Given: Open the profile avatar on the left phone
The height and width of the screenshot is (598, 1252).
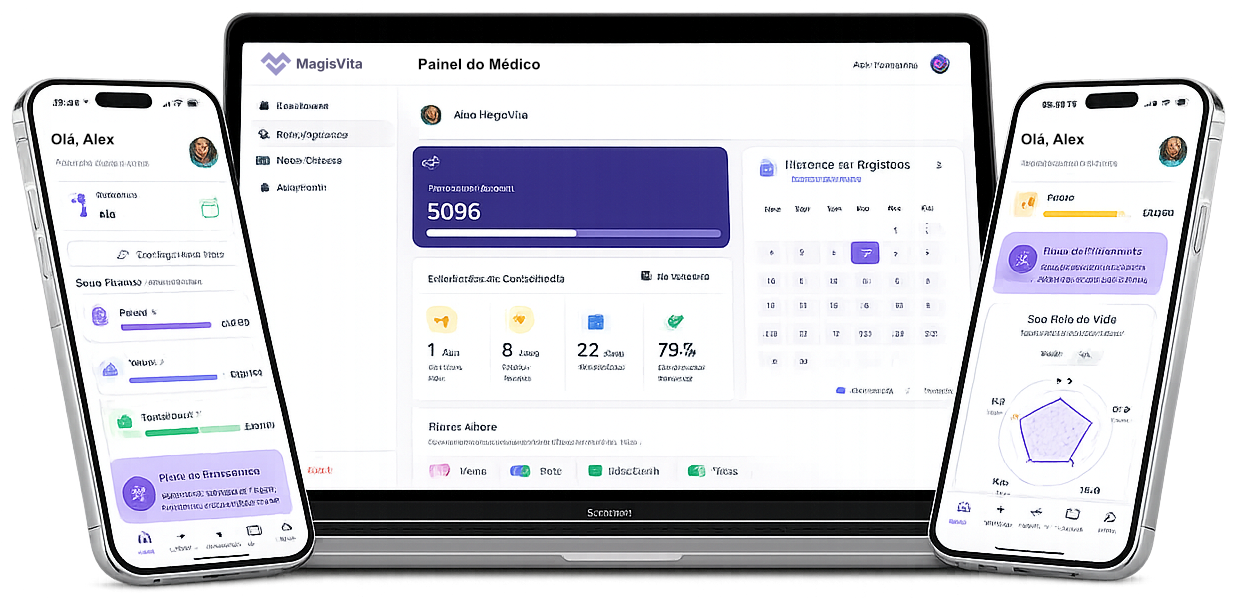Looking at the screenshot, I should coord(203,152).
